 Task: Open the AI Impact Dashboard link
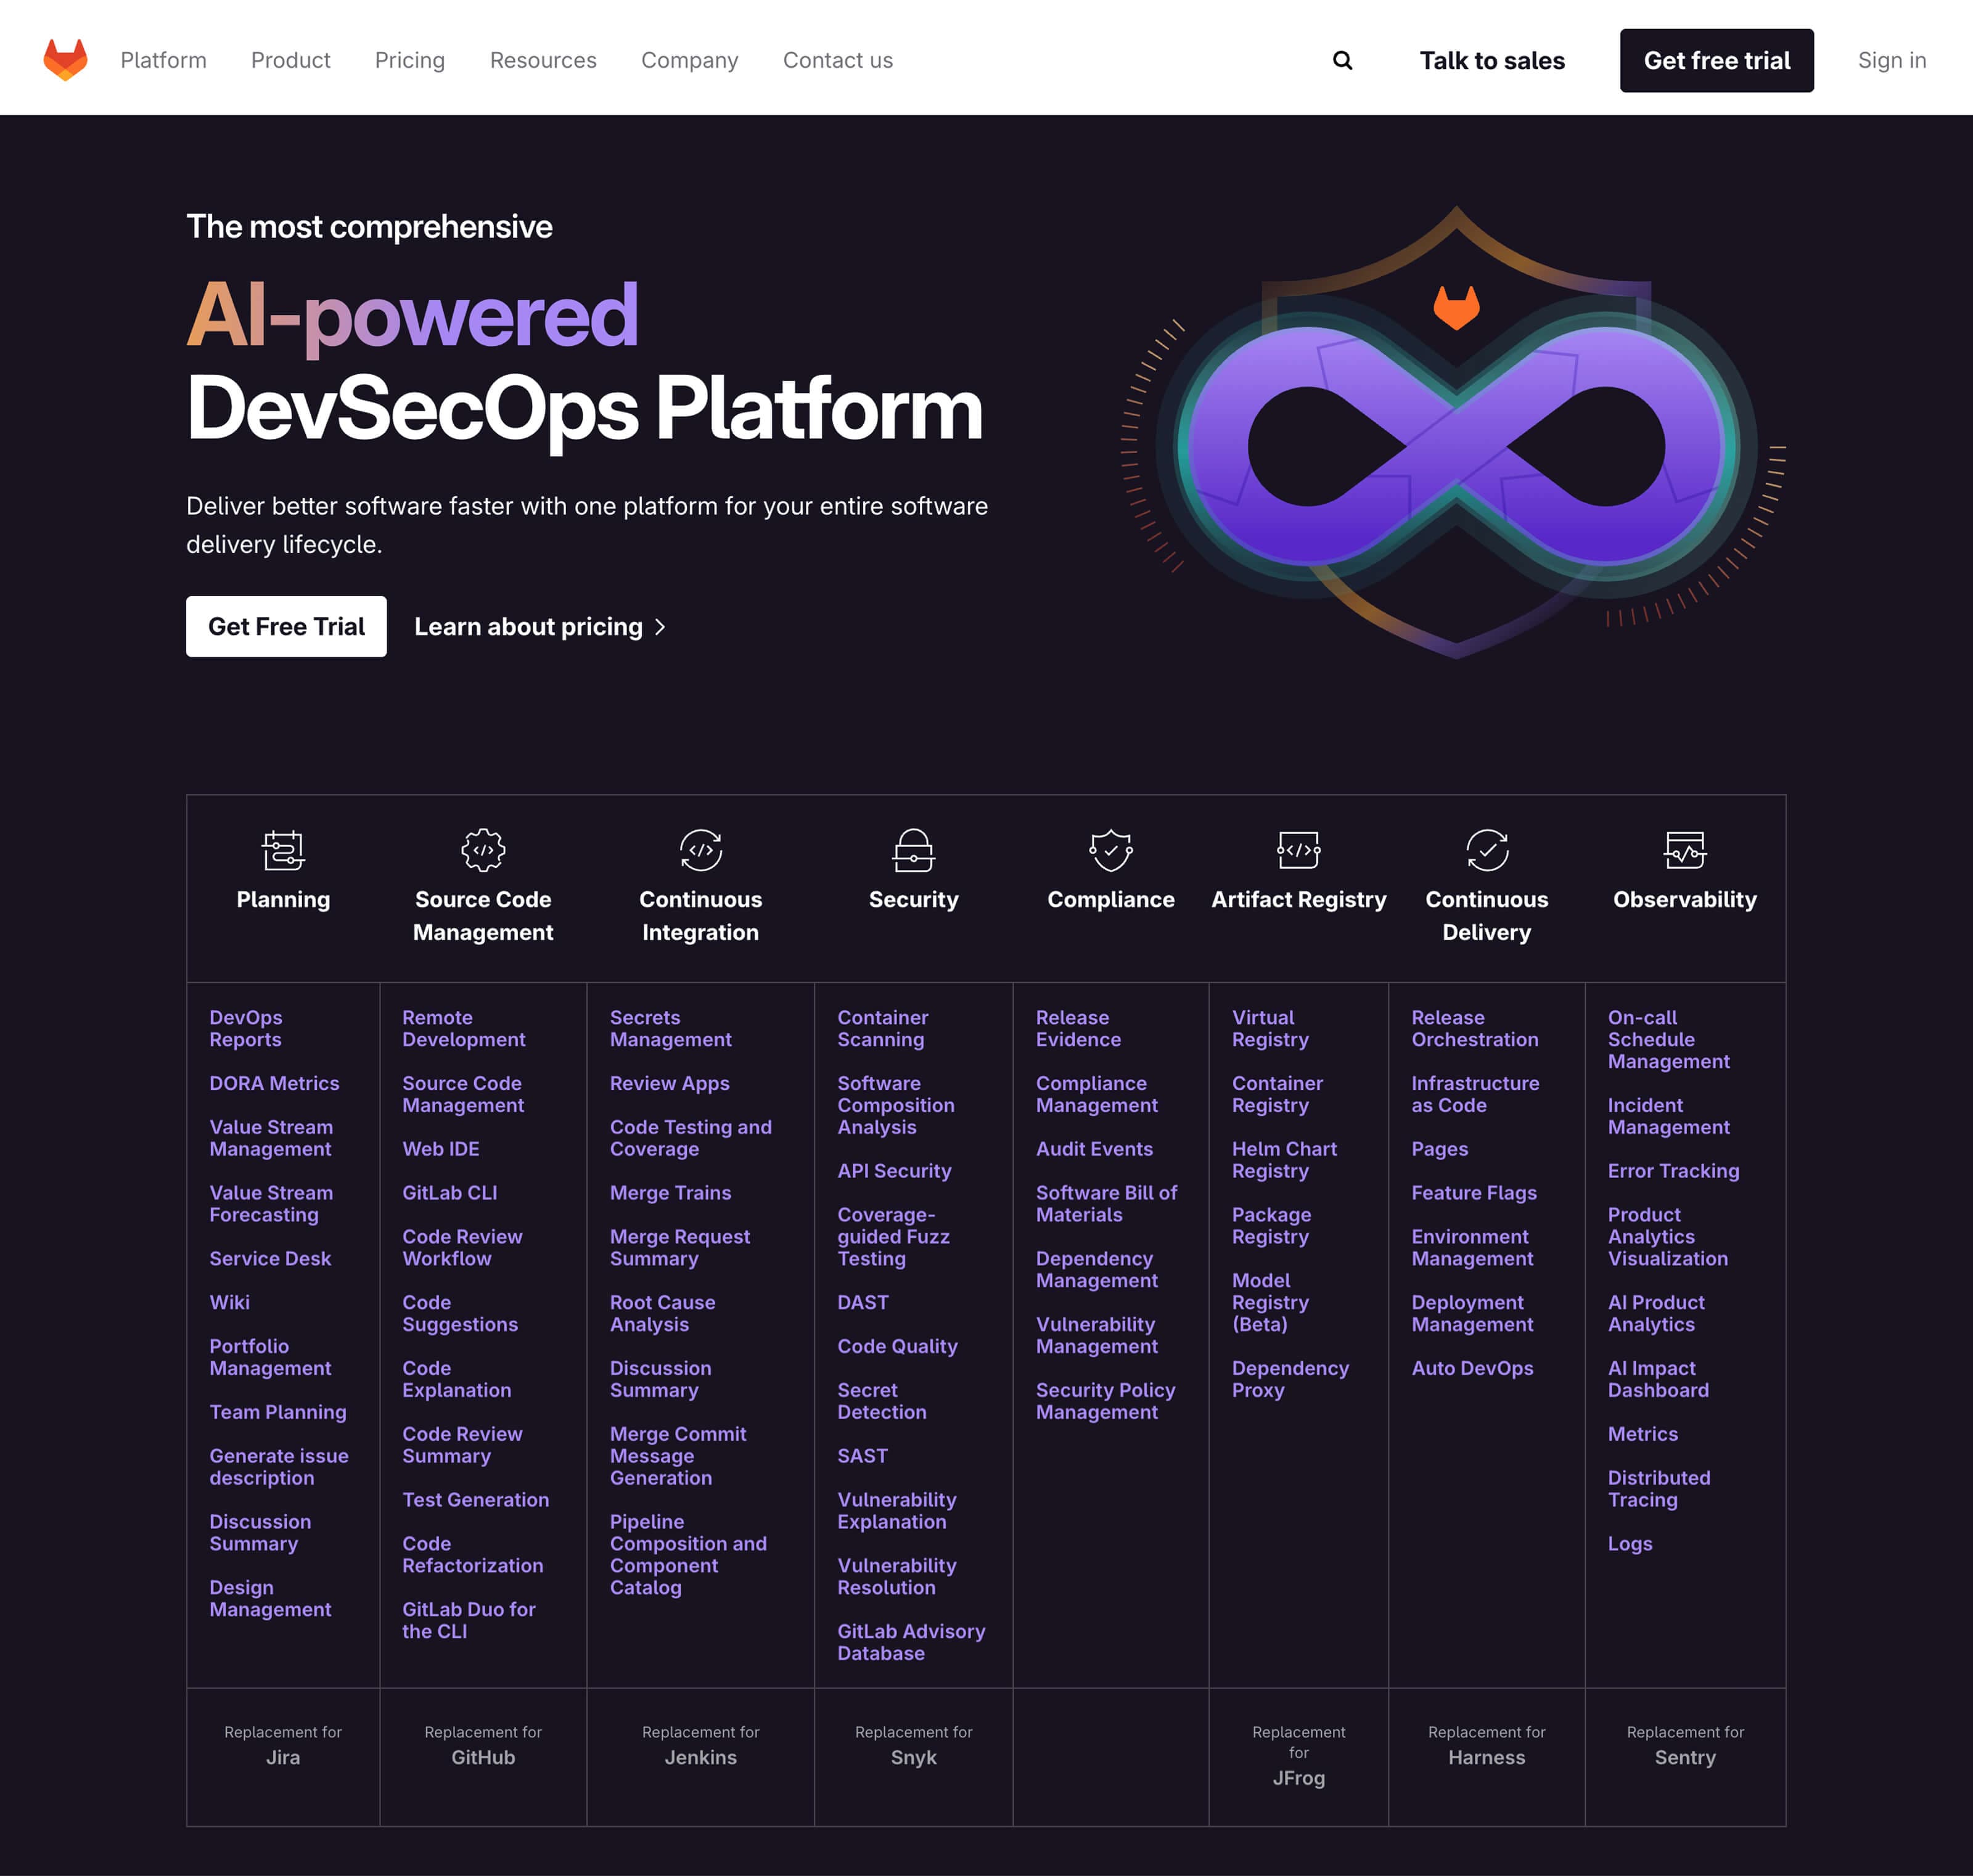click(1658, 1379)
